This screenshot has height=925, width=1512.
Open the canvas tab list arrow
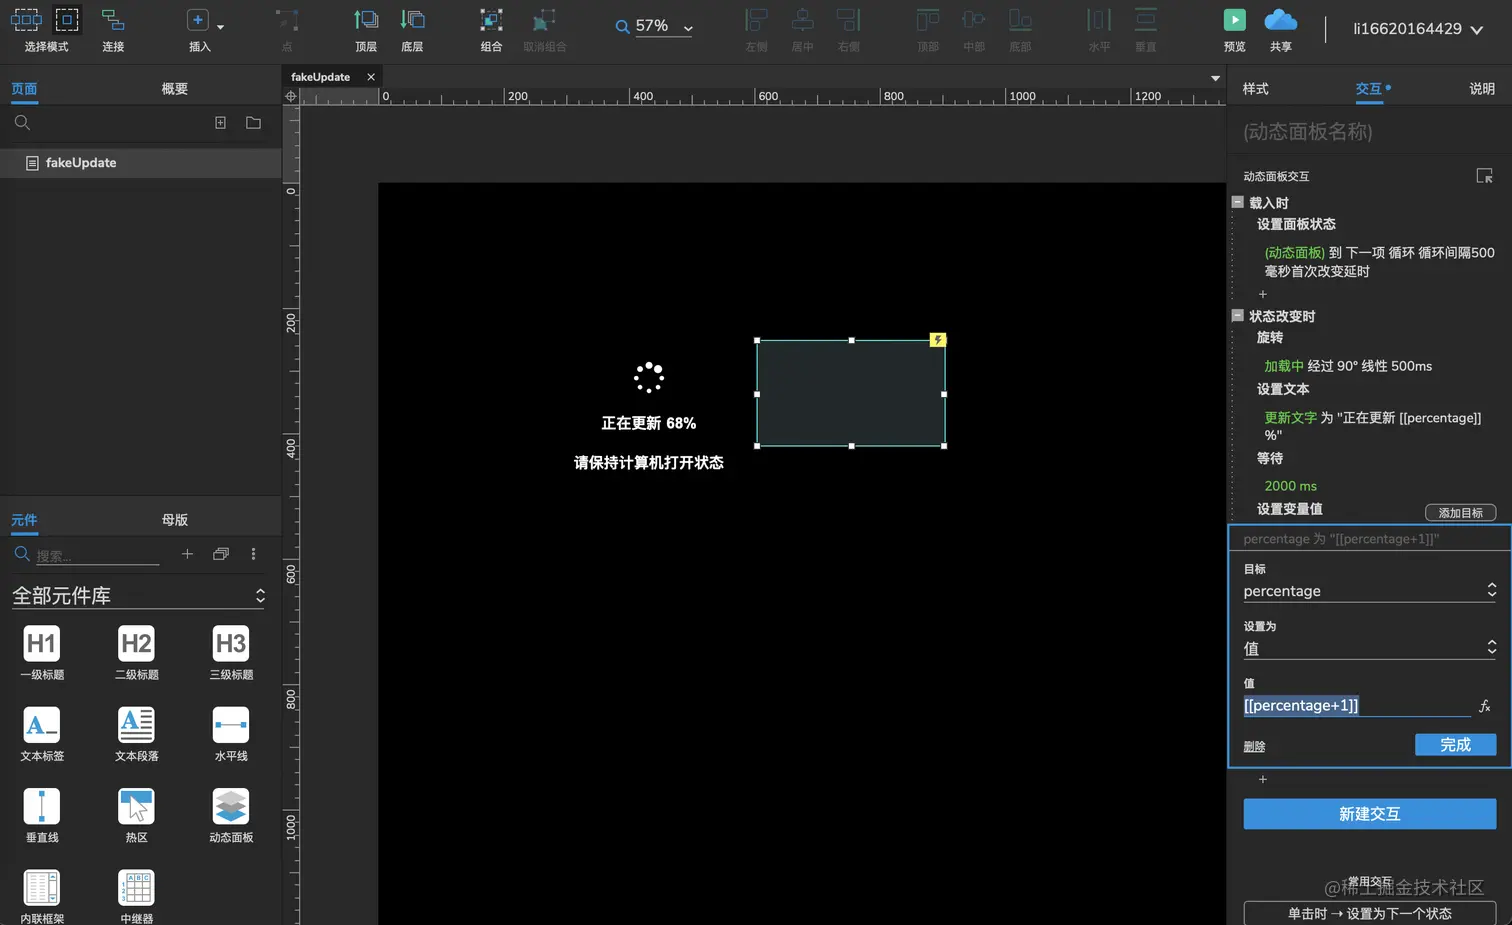(1215, 78)
